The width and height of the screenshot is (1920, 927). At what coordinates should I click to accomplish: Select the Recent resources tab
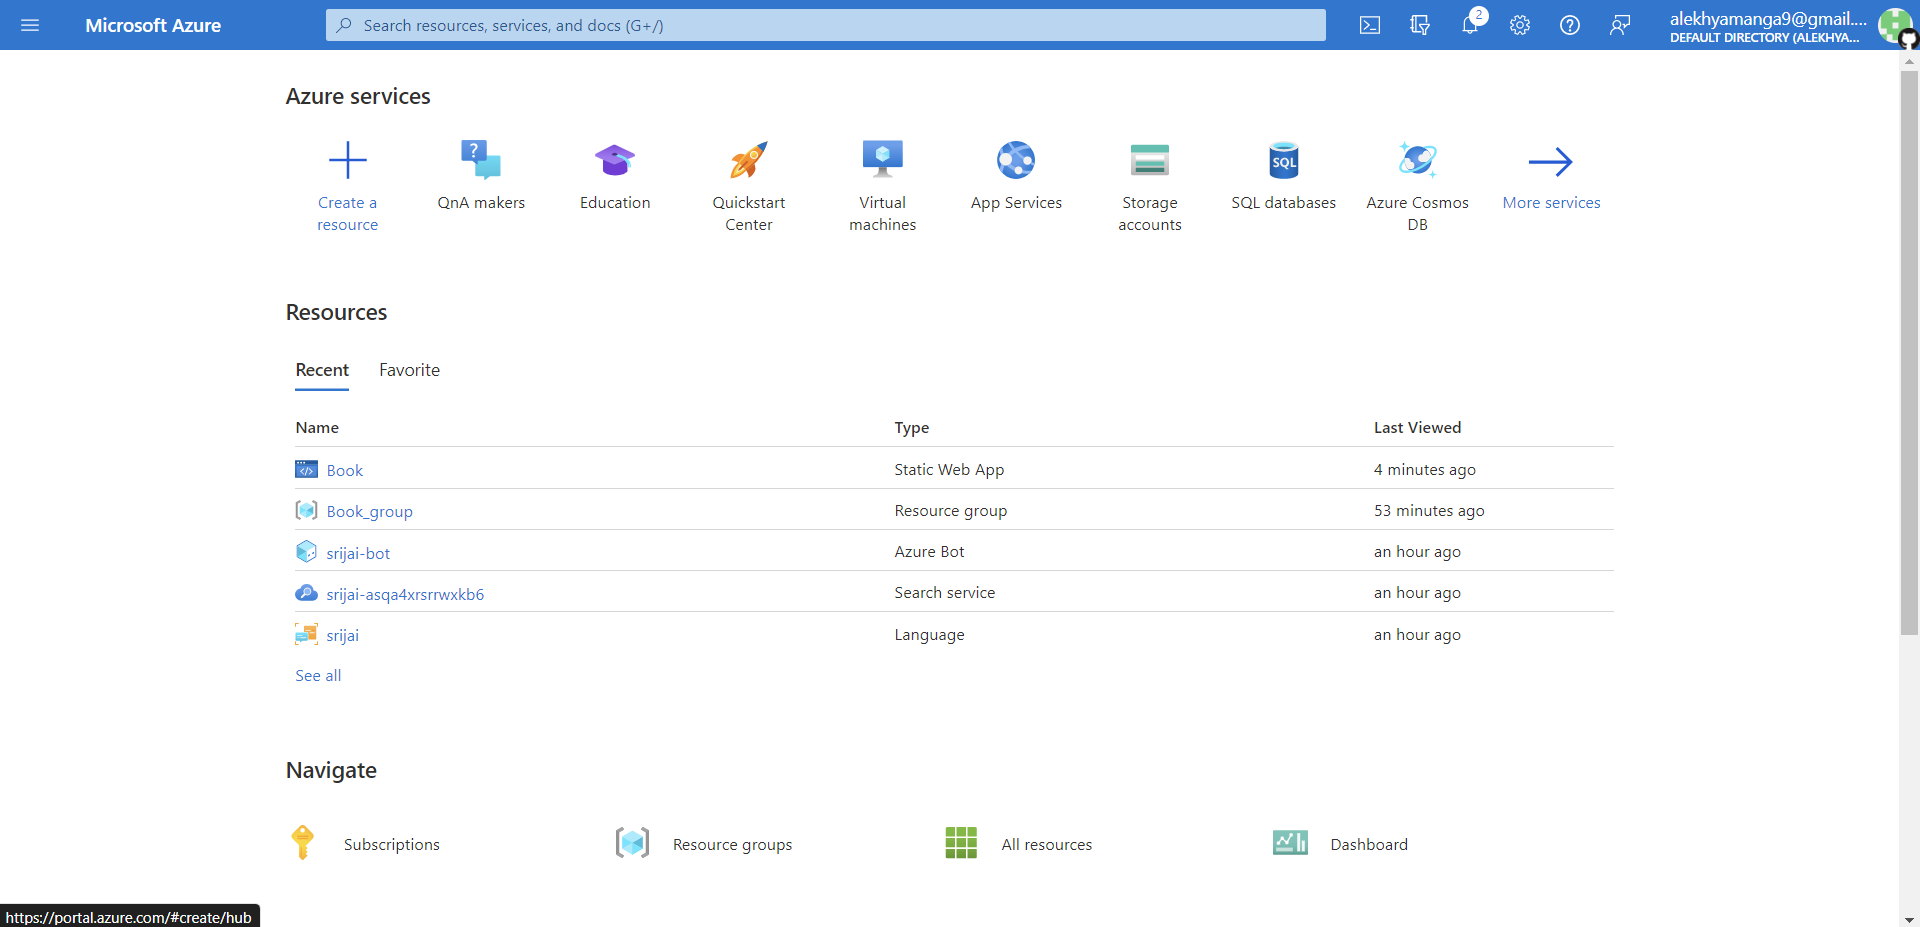coord(322,370)
